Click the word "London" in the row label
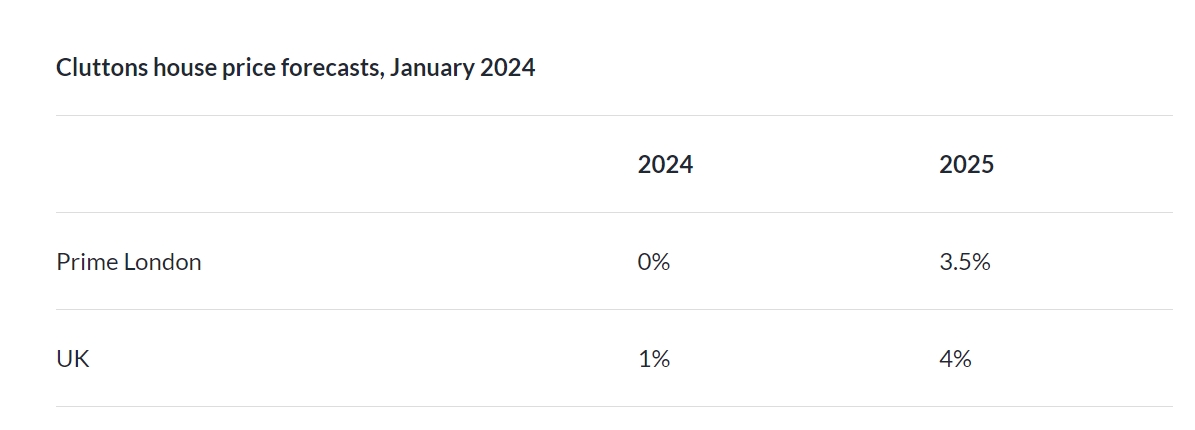 162,262
